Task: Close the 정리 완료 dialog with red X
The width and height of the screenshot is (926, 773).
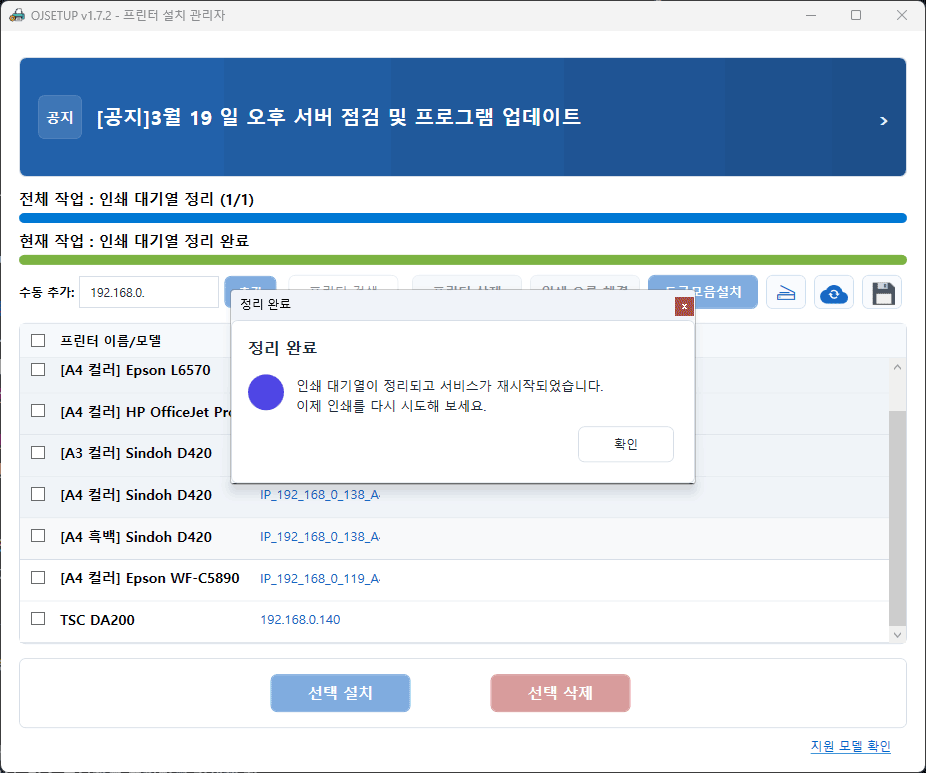Action: coord(684,306)
